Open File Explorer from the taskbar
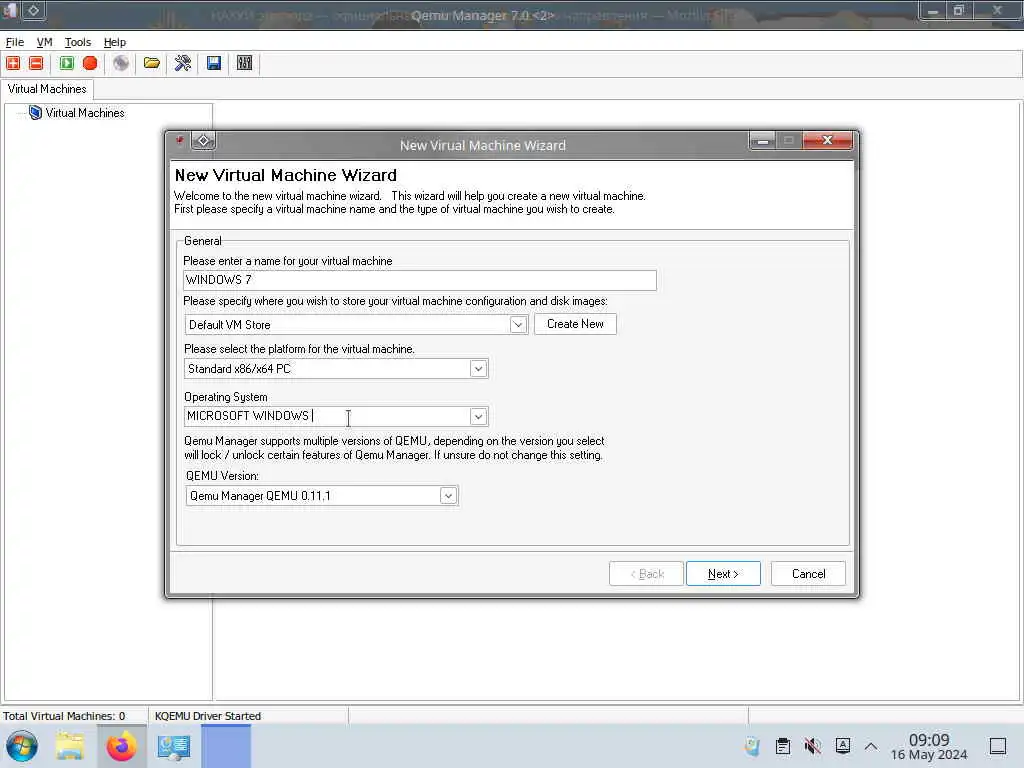The height and width of the screenshot is (768, 1024). [x=70, y=746]
